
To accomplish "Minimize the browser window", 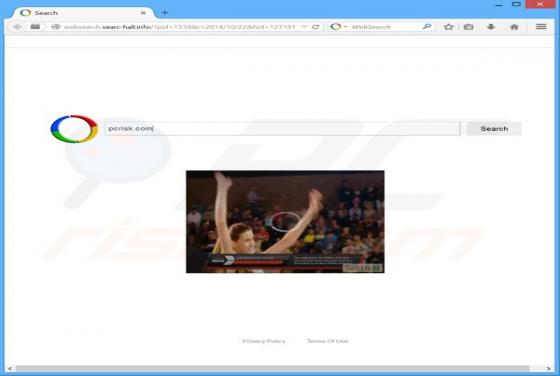I will pyautogui.click(x=499, y=5).
